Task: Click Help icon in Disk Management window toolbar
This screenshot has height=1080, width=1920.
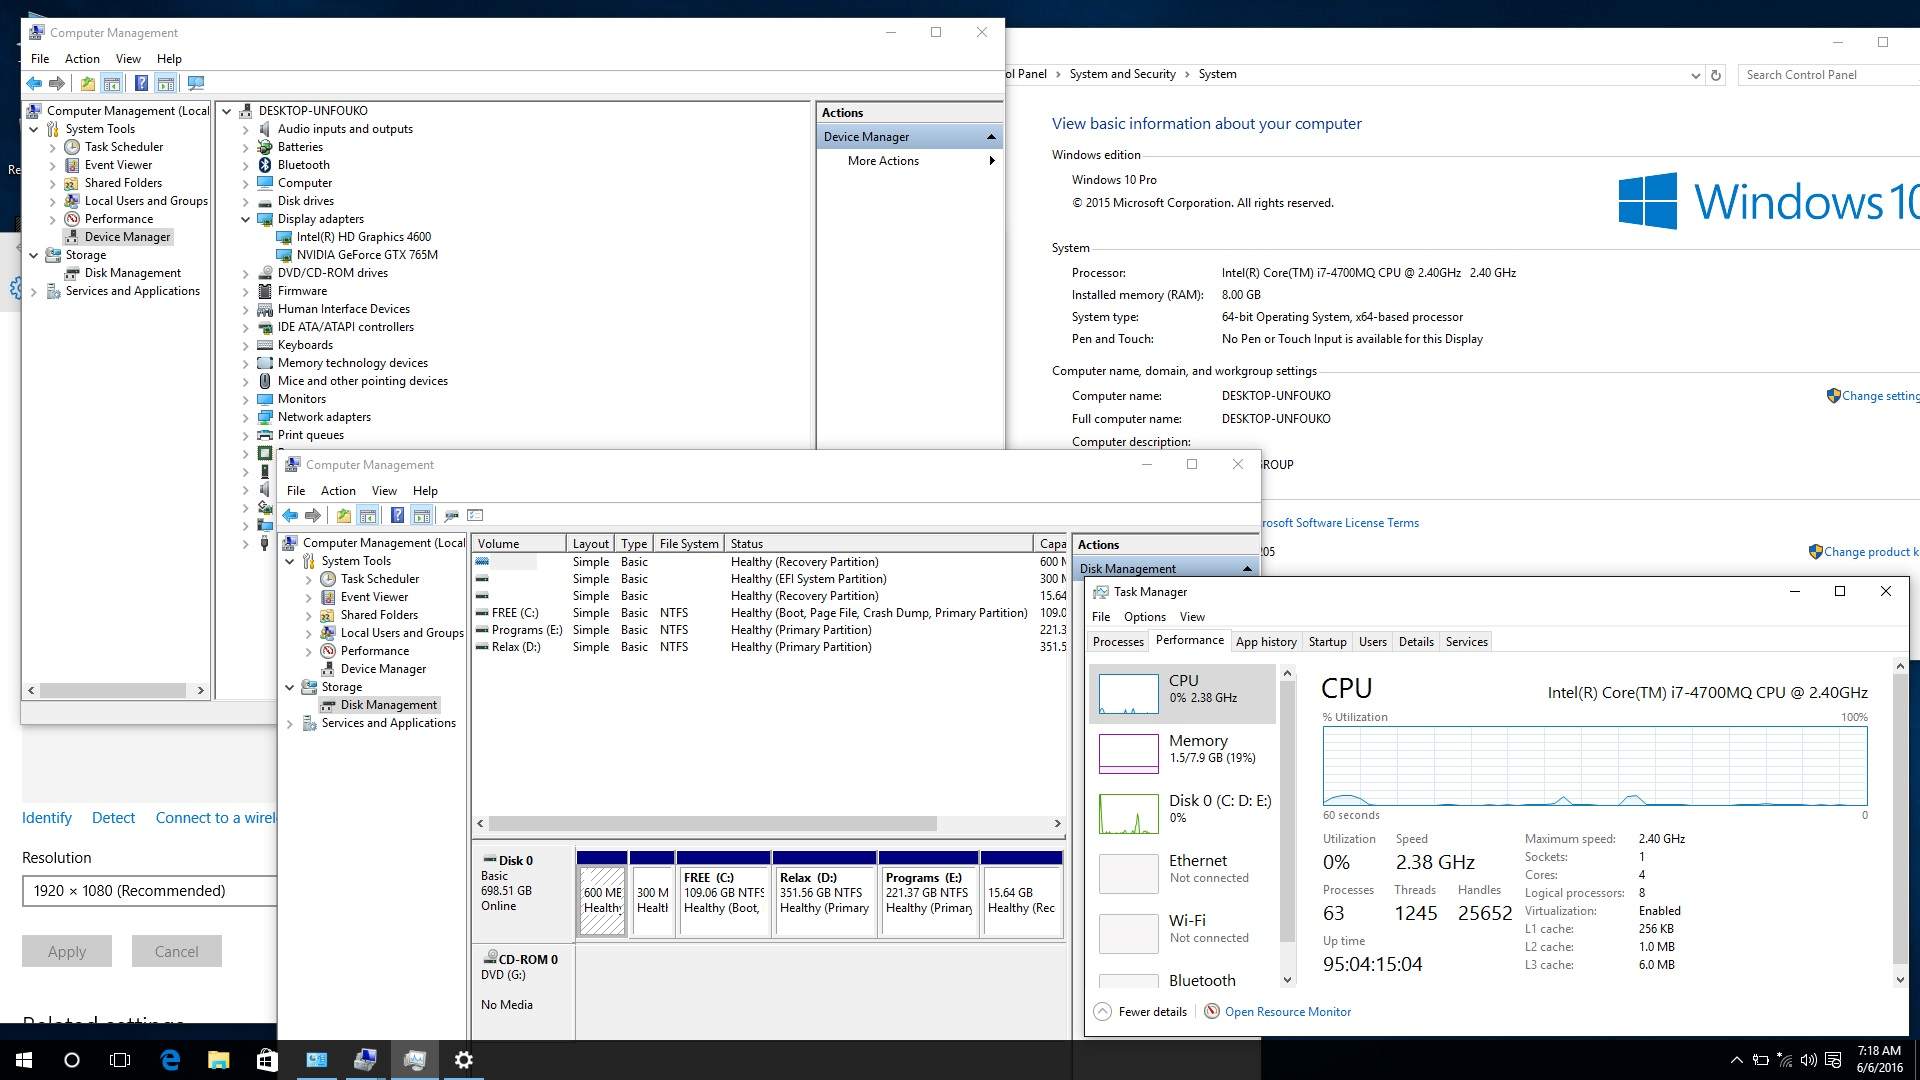Action: [397, 516]
